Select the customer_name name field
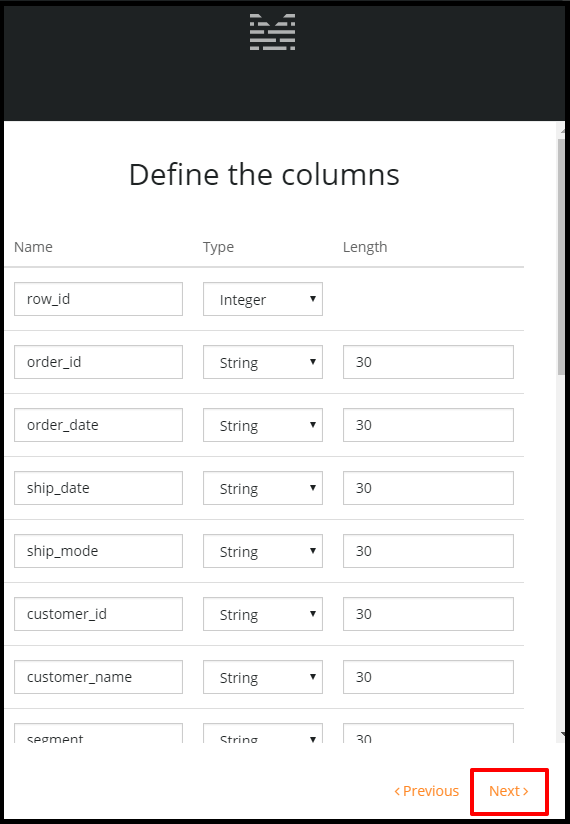This screenshot has height=824, width=570. (x=98, y=677)
